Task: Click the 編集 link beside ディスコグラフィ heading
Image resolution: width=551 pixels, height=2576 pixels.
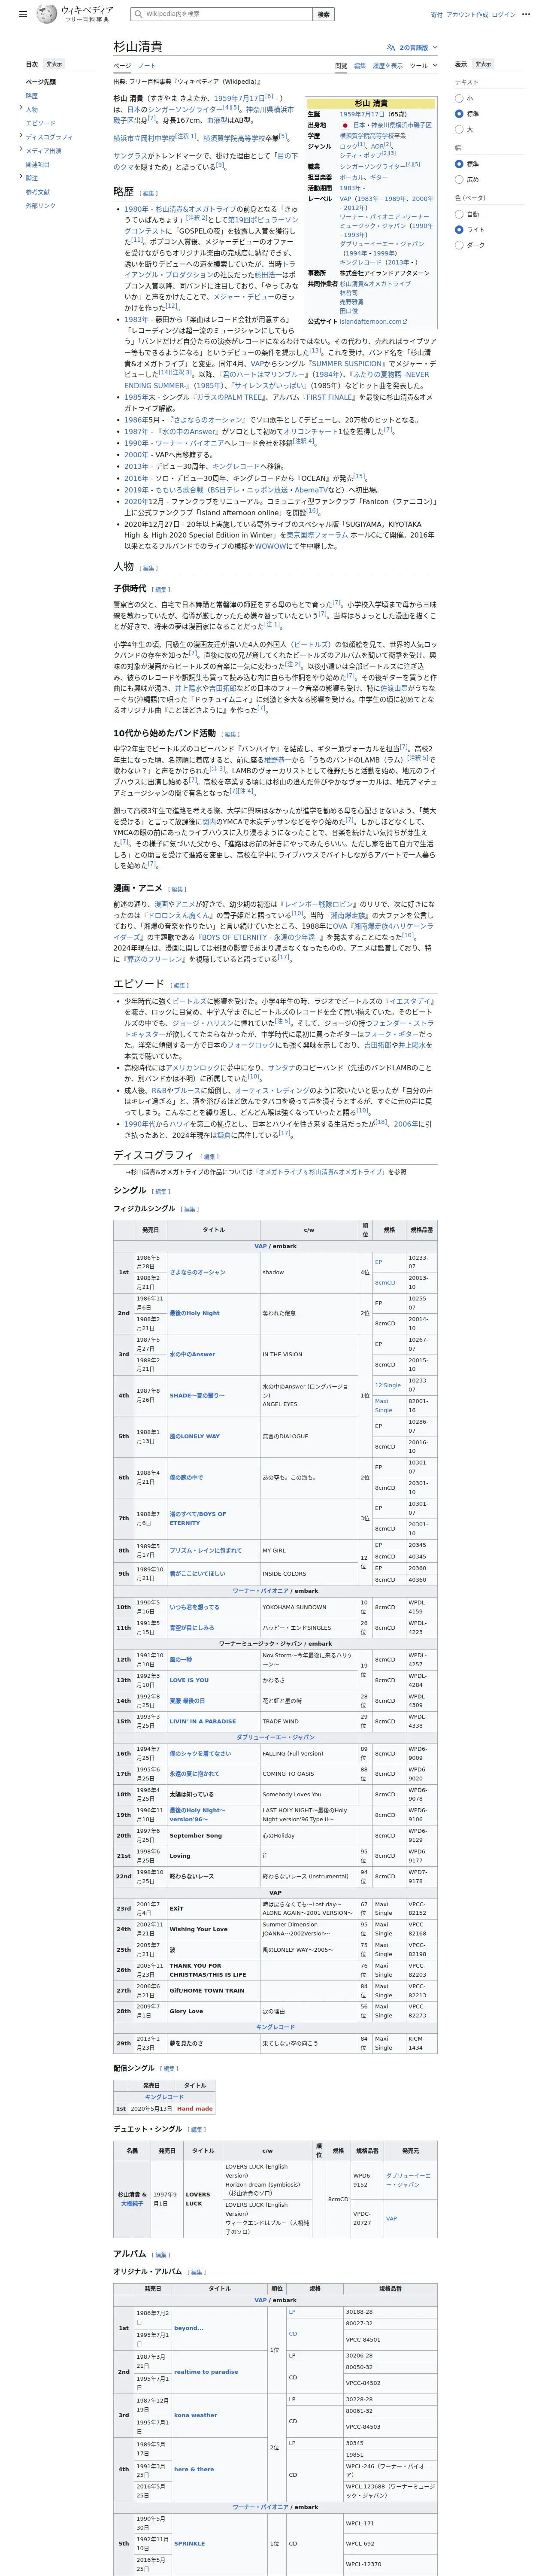Action: tap(210, 1157)
